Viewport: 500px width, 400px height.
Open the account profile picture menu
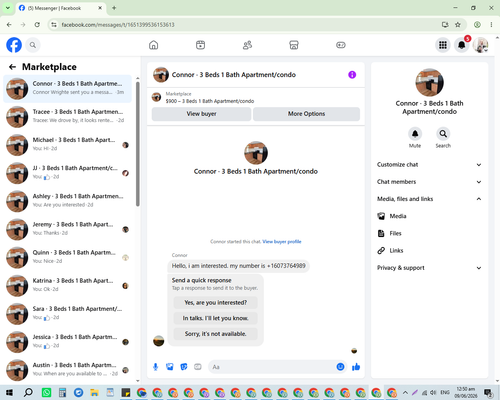pyautogui.click(x=481, y=45)
